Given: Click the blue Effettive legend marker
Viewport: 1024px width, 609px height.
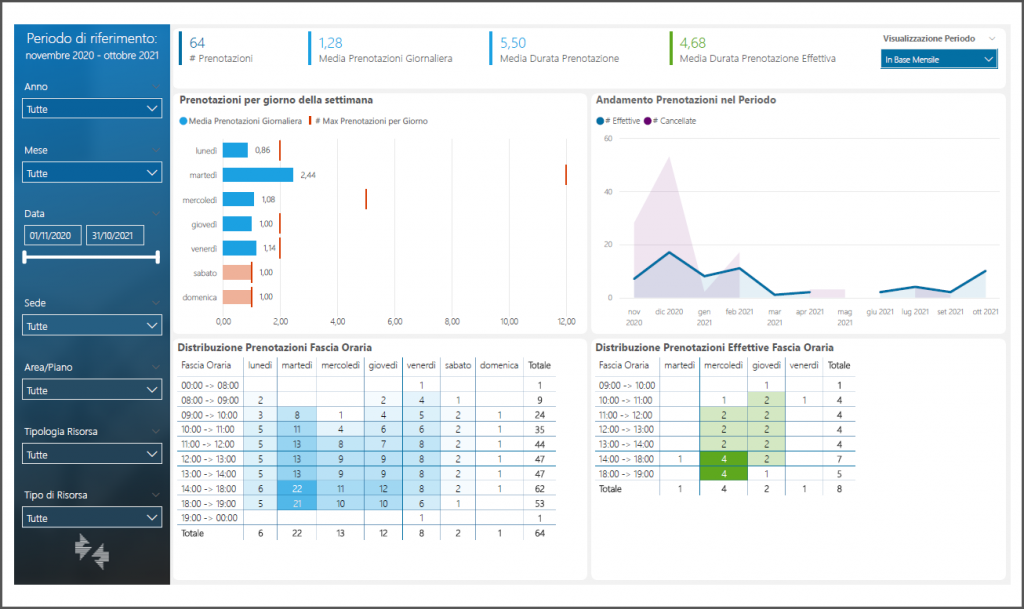Looking at the screenshot, I should click(x=599, y=121).
